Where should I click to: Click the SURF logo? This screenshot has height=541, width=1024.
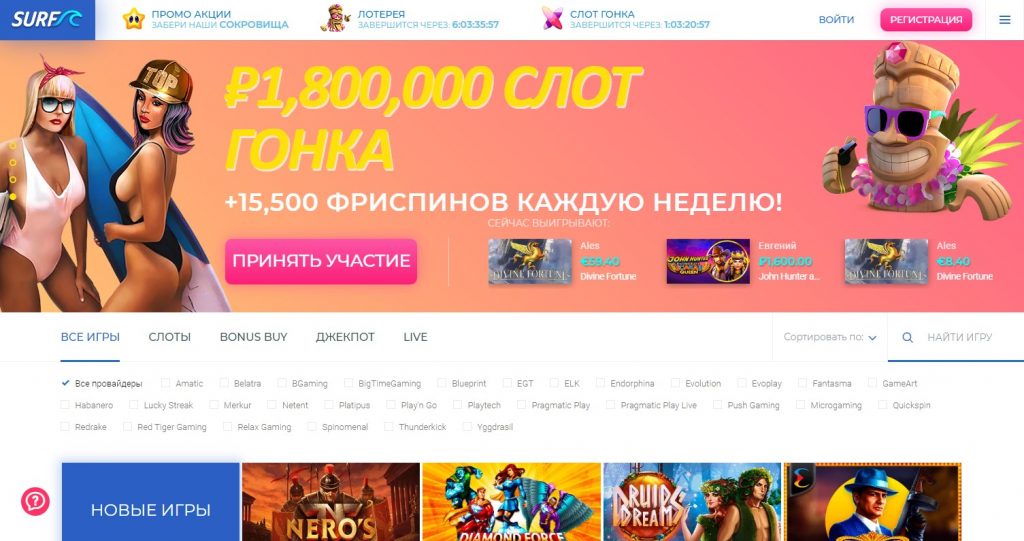(x=47, y=20)
